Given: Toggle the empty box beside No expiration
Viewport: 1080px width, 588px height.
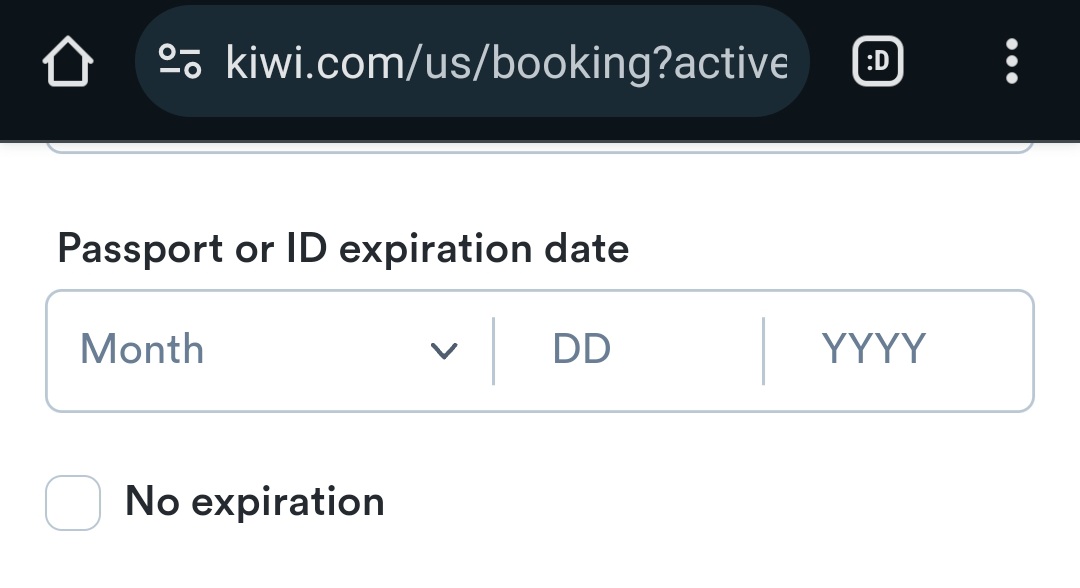Looking at the screenshot, I should point(72,501).
